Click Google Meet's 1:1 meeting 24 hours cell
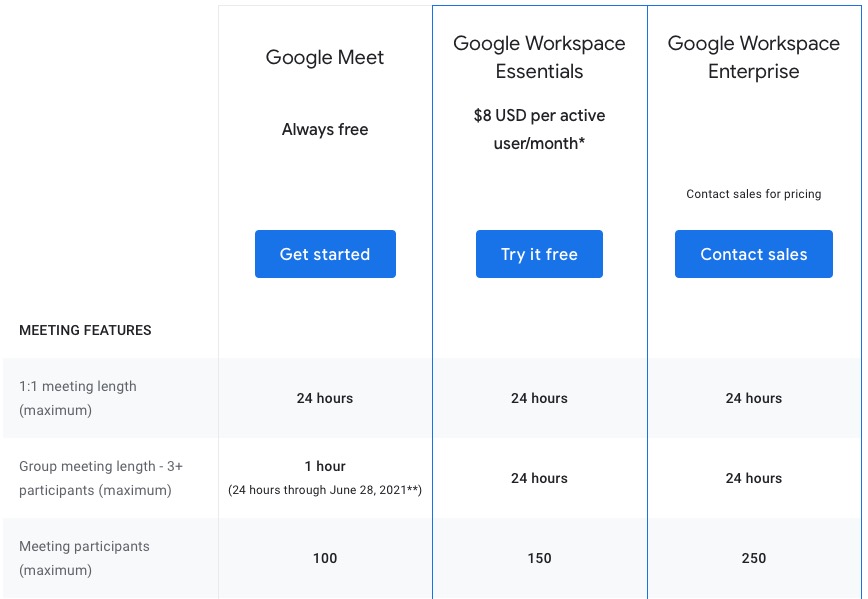The width and height of the screenshot is (868, 599). click(x=325, y=398)
